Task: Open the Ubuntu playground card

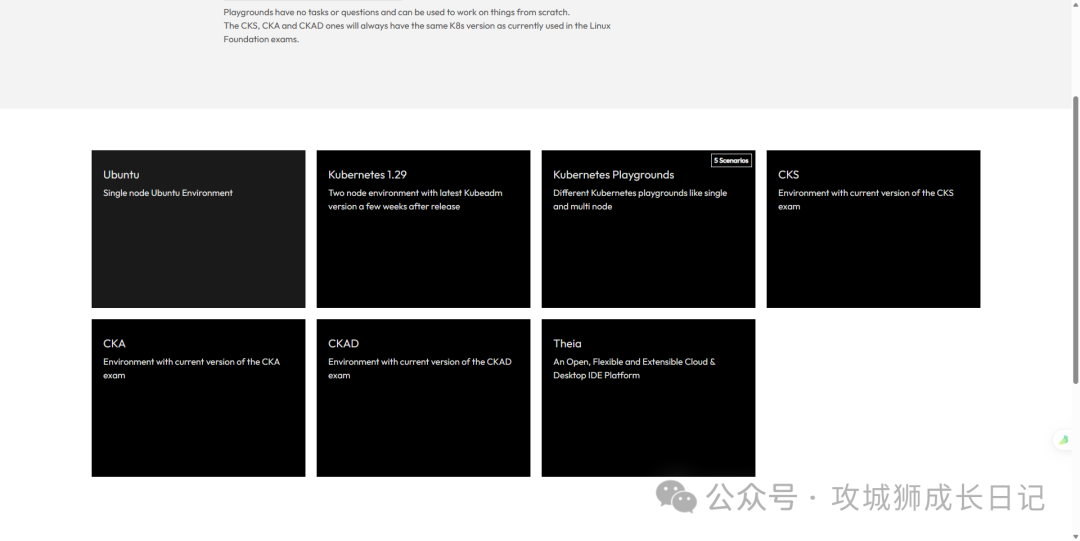Action: [x=198, y=229]
